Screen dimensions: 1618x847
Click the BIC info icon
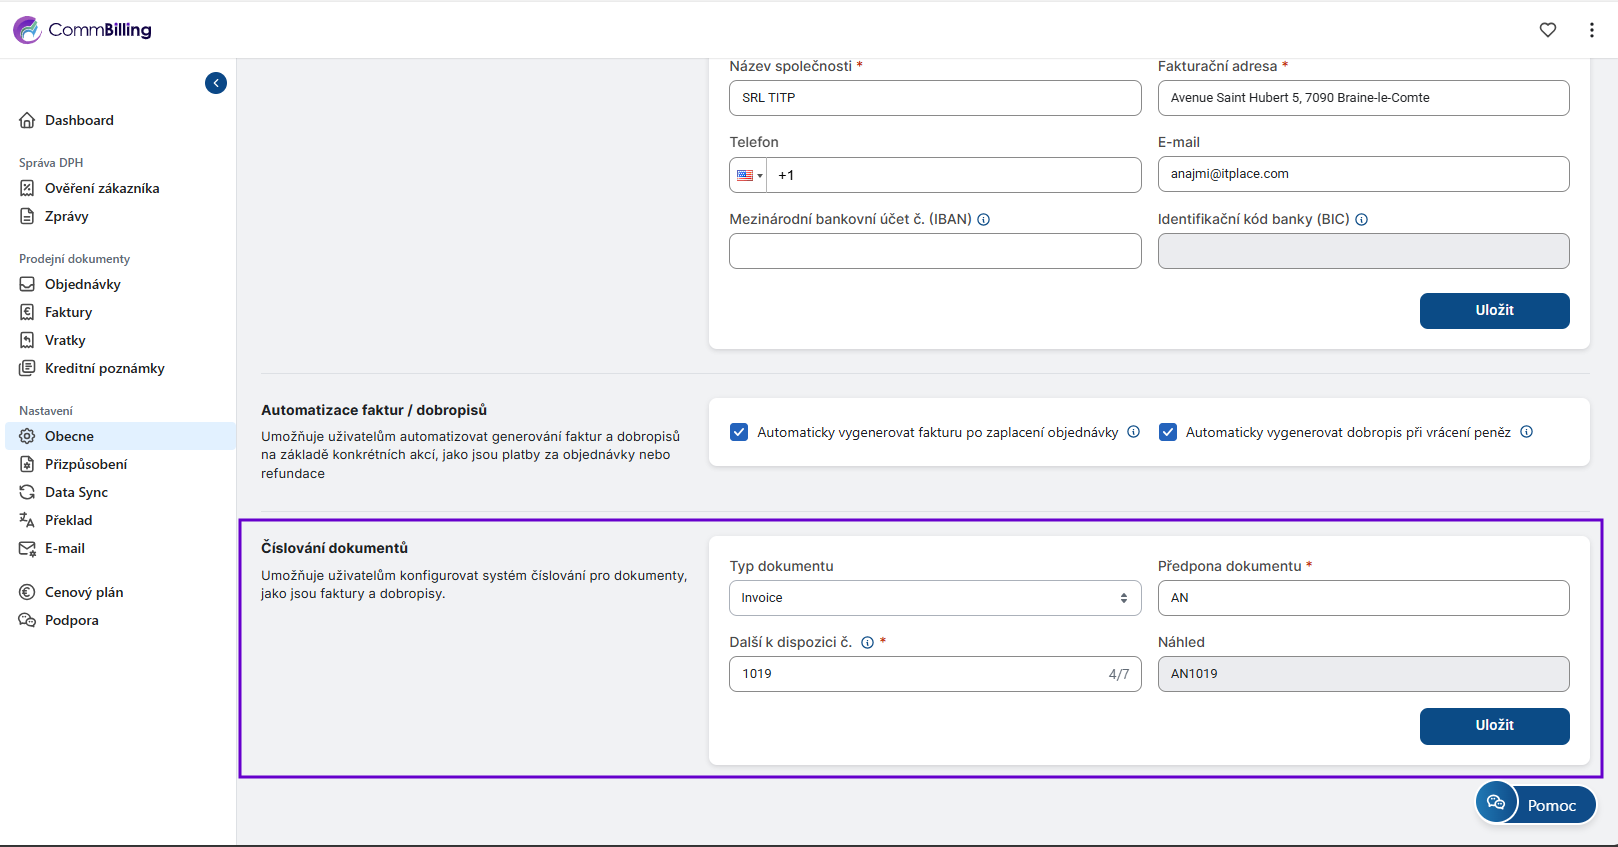click(1361, 220)
